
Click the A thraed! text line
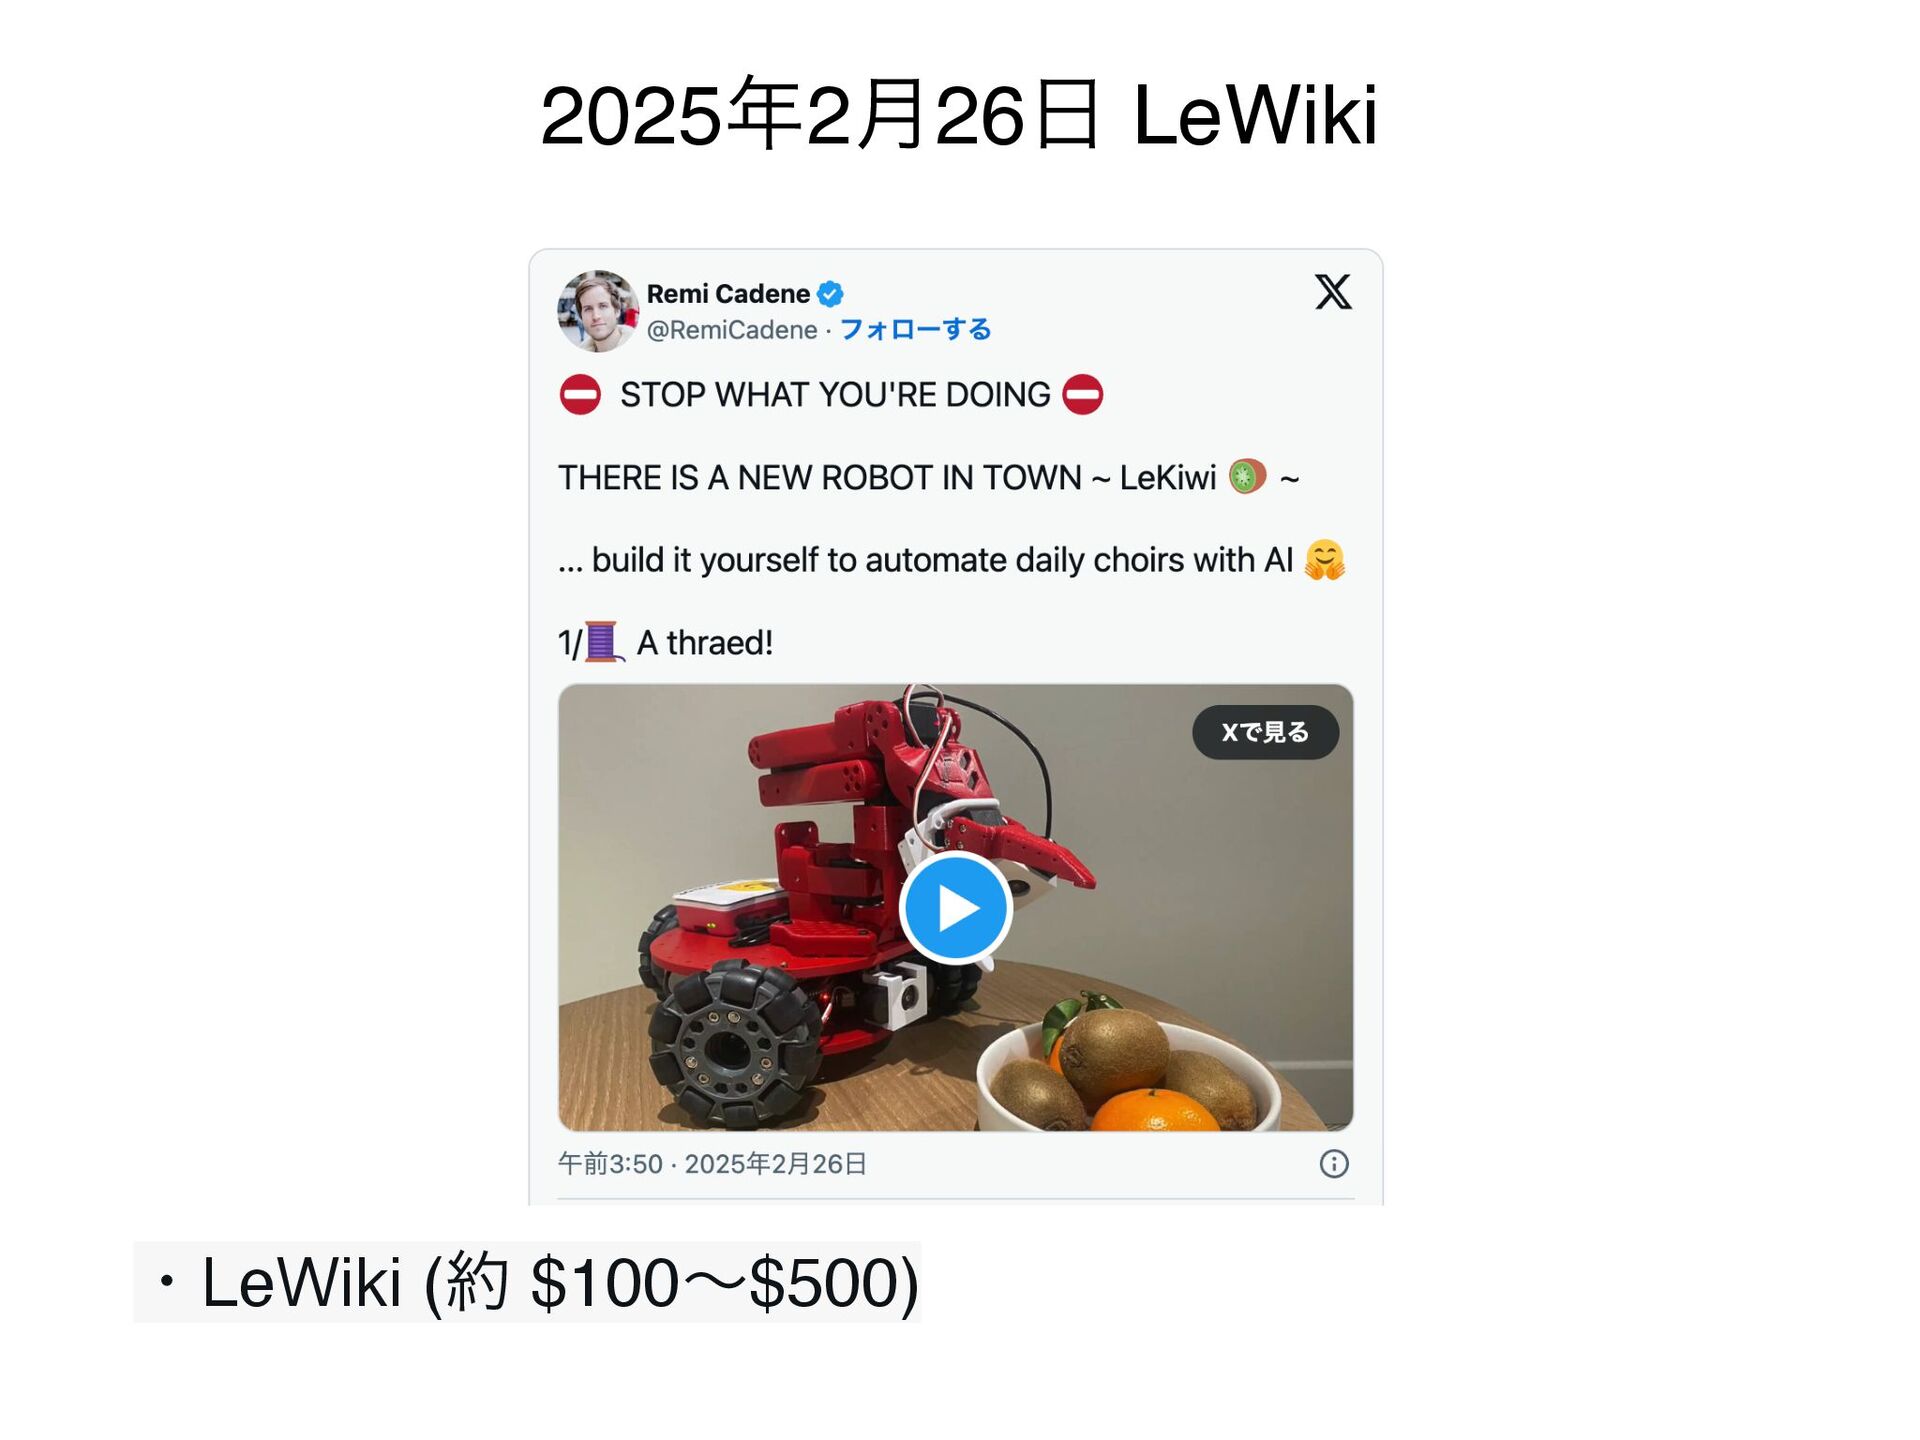[x=704, y=643]
